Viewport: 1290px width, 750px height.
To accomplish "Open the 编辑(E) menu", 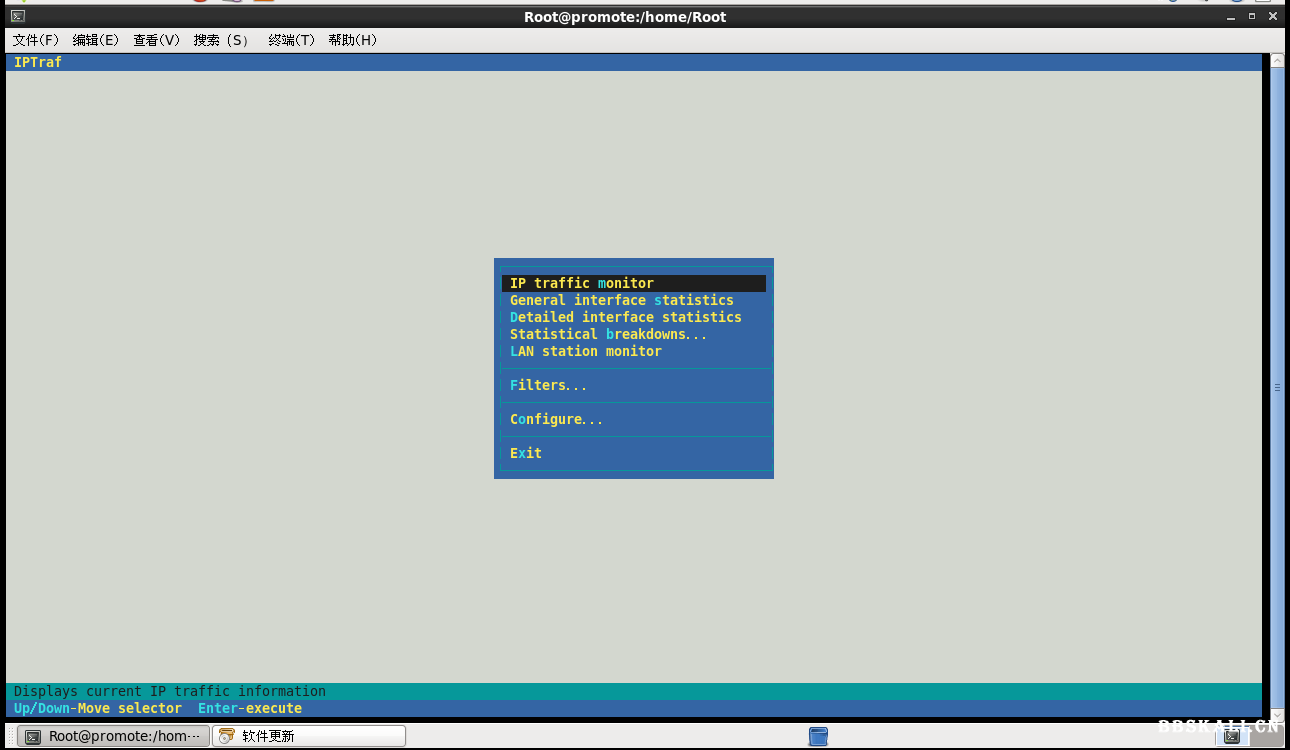I will click(96, 40).
